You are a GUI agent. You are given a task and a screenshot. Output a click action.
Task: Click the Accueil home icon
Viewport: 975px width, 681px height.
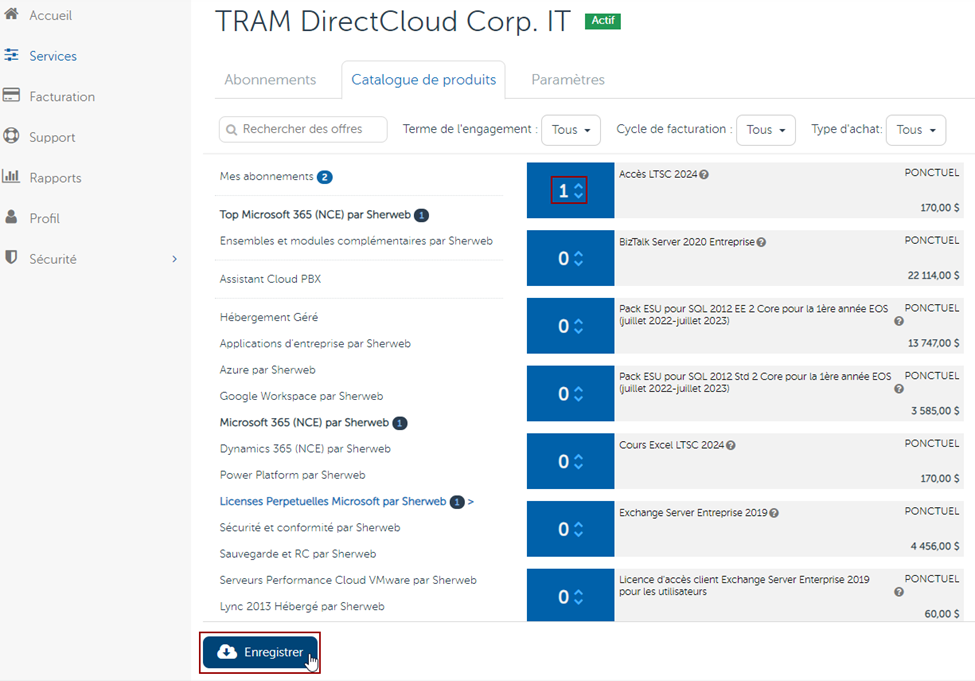(x=11, y=13)
